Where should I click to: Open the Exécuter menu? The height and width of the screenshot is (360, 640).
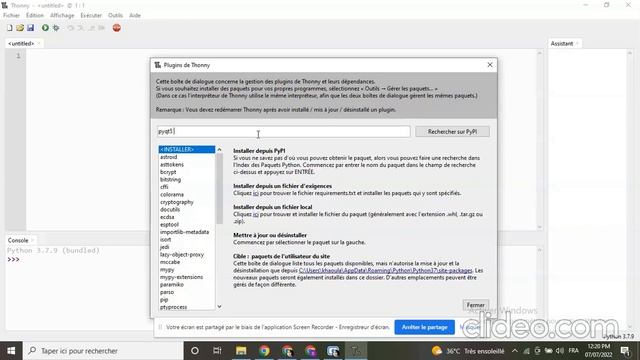click(x=91, y=16)
